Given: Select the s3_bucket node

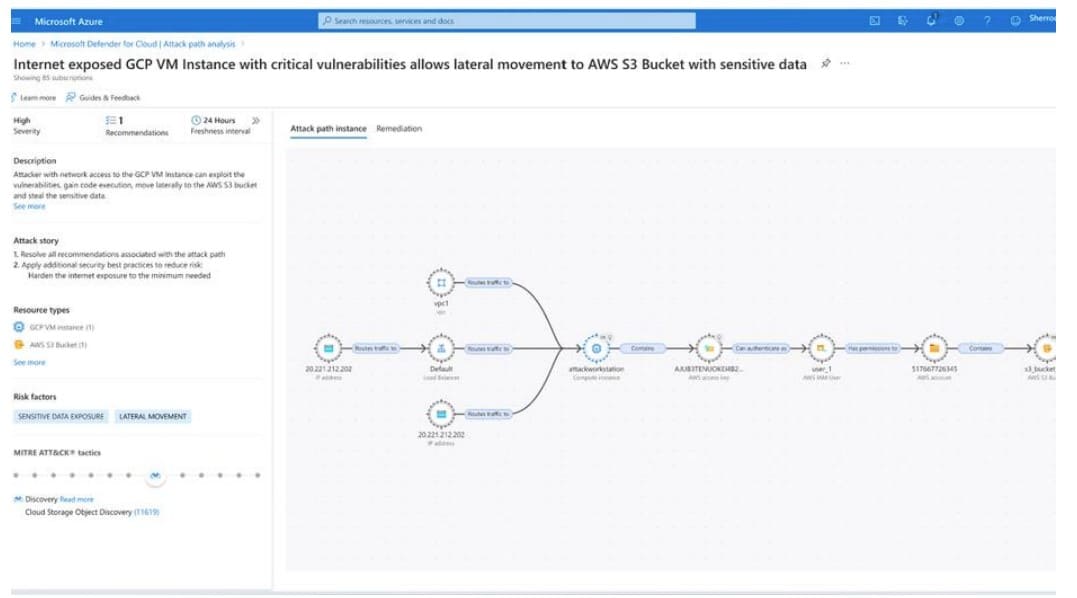Looking at the screenshot, I should click(x=1045, y=349).
